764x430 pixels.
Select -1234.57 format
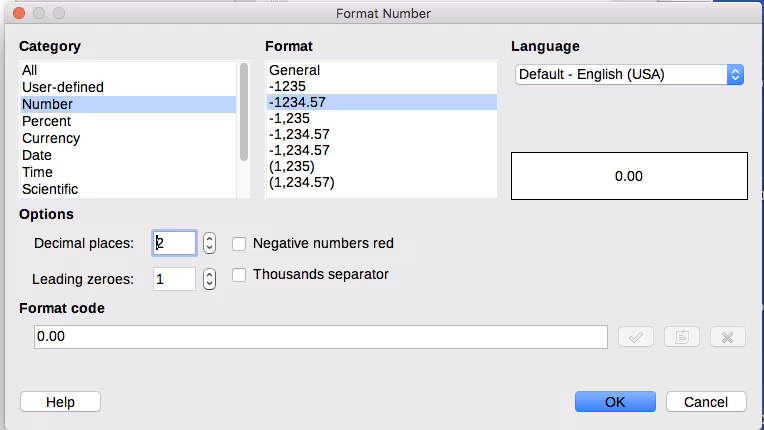[382, 102]
